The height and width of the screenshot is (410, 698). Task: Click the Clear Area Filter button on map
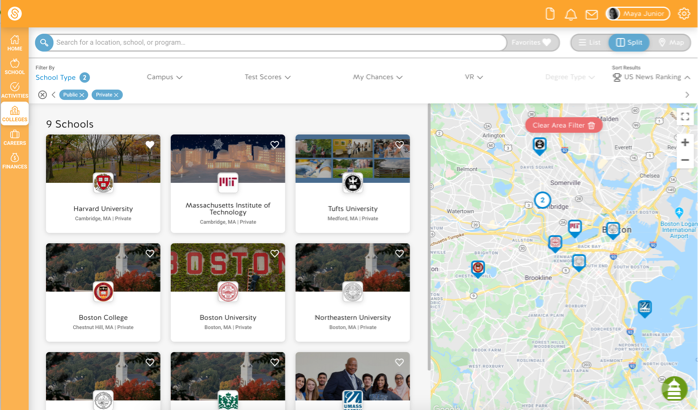(564, 126)
